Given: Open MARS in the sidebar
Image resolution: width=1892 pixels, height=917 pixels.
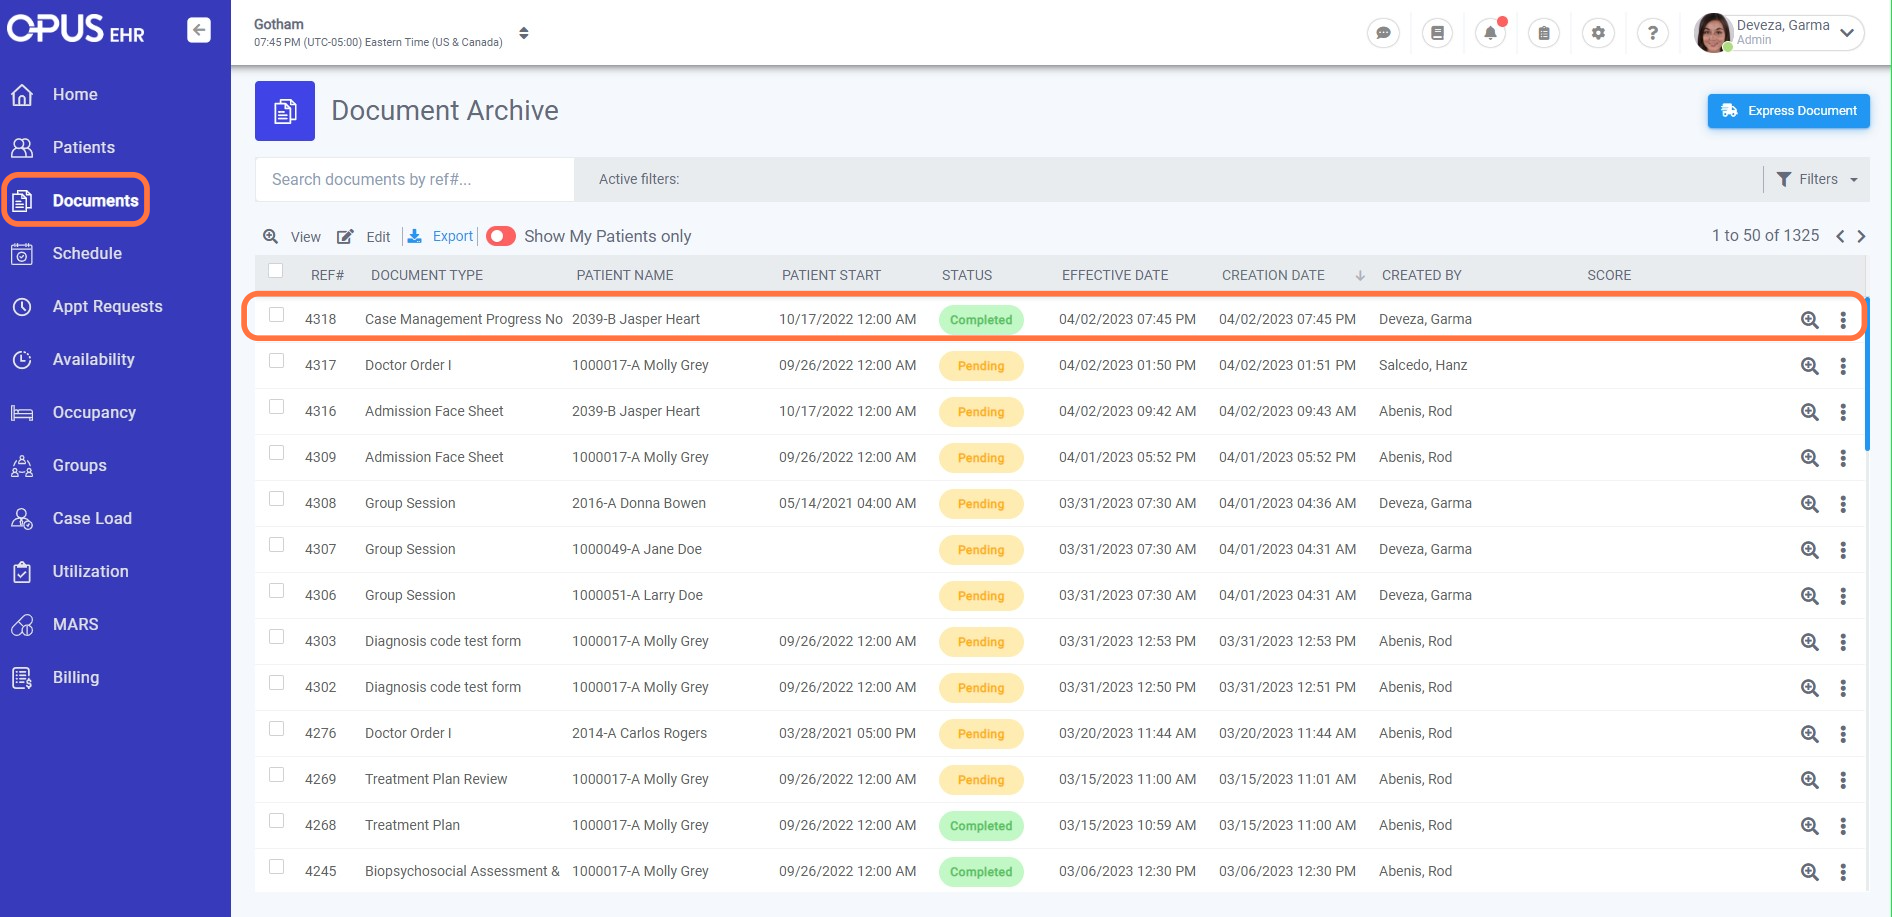Looking at the screenshot, I should pyautogui.click(x=75, y=624).
